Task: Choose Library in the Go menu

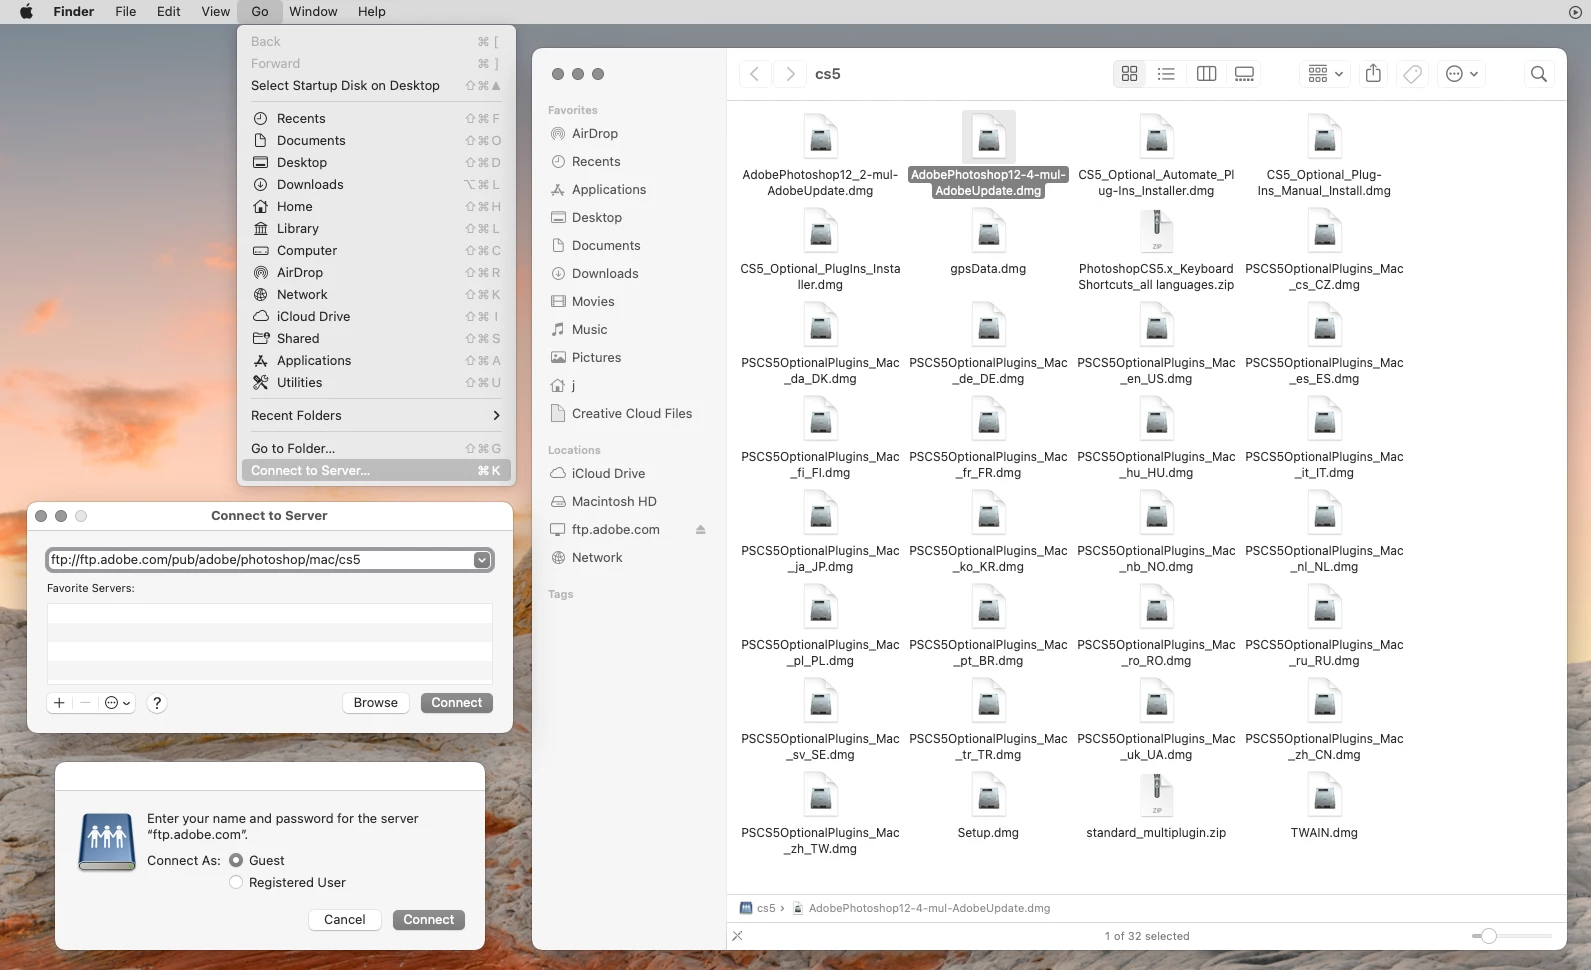Action: coord(376,229)
